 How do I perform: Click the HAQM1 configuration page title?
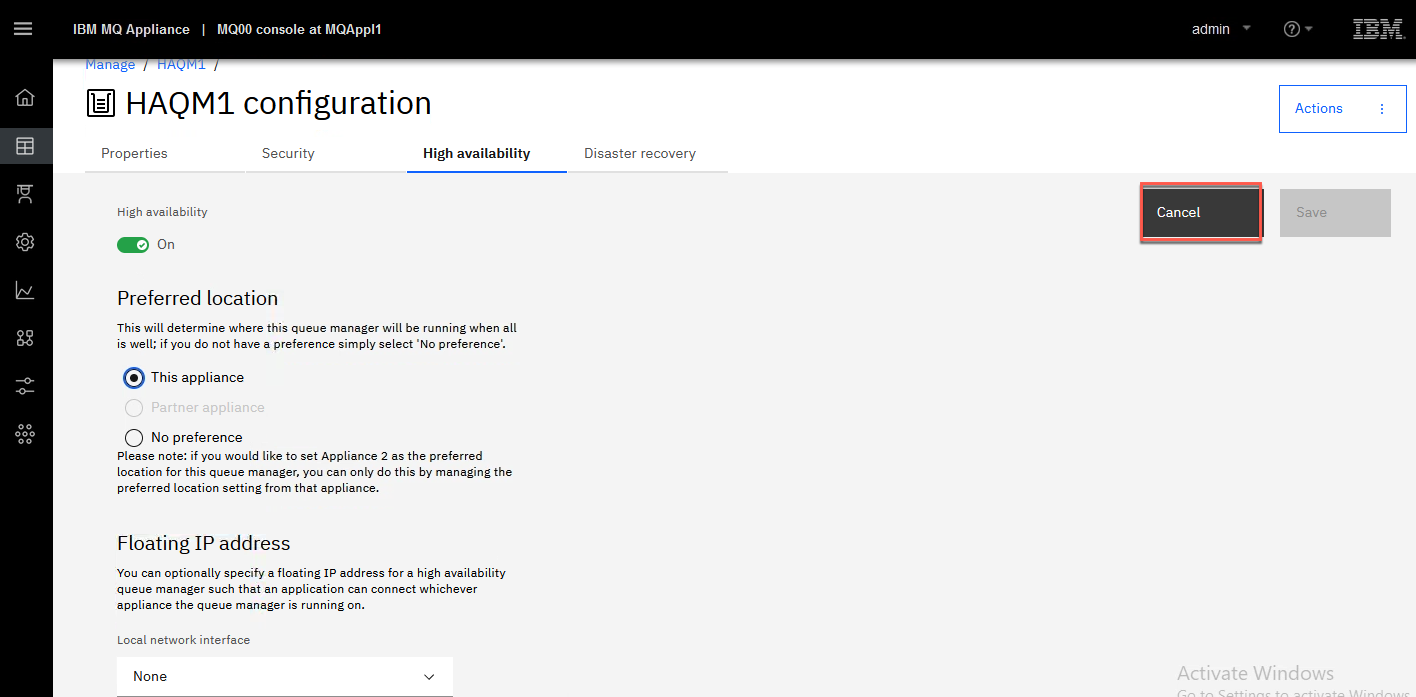[278, 103]
